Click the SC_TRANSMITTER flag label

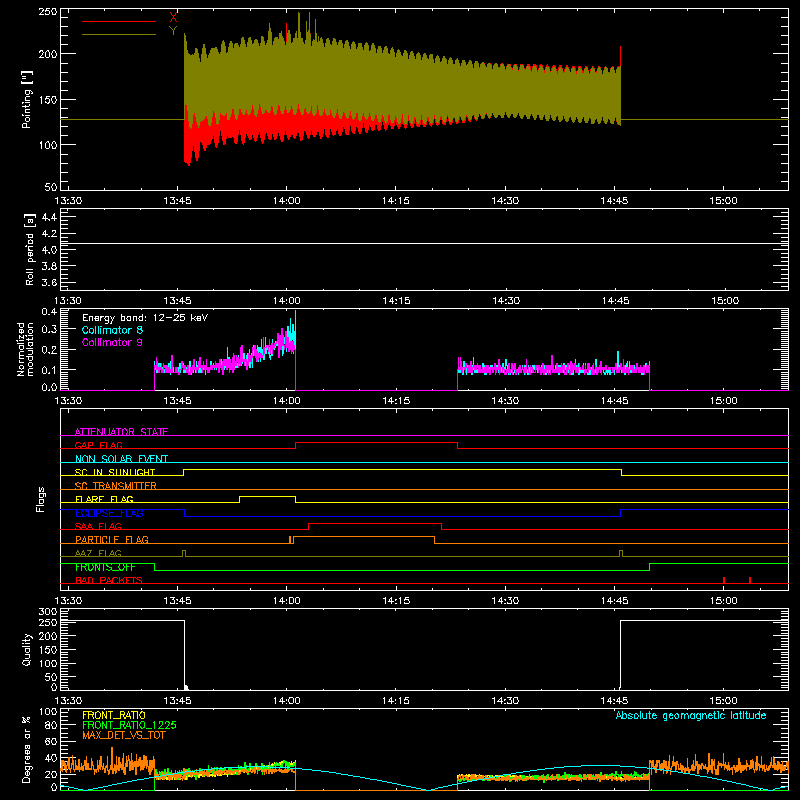point(116,486)
